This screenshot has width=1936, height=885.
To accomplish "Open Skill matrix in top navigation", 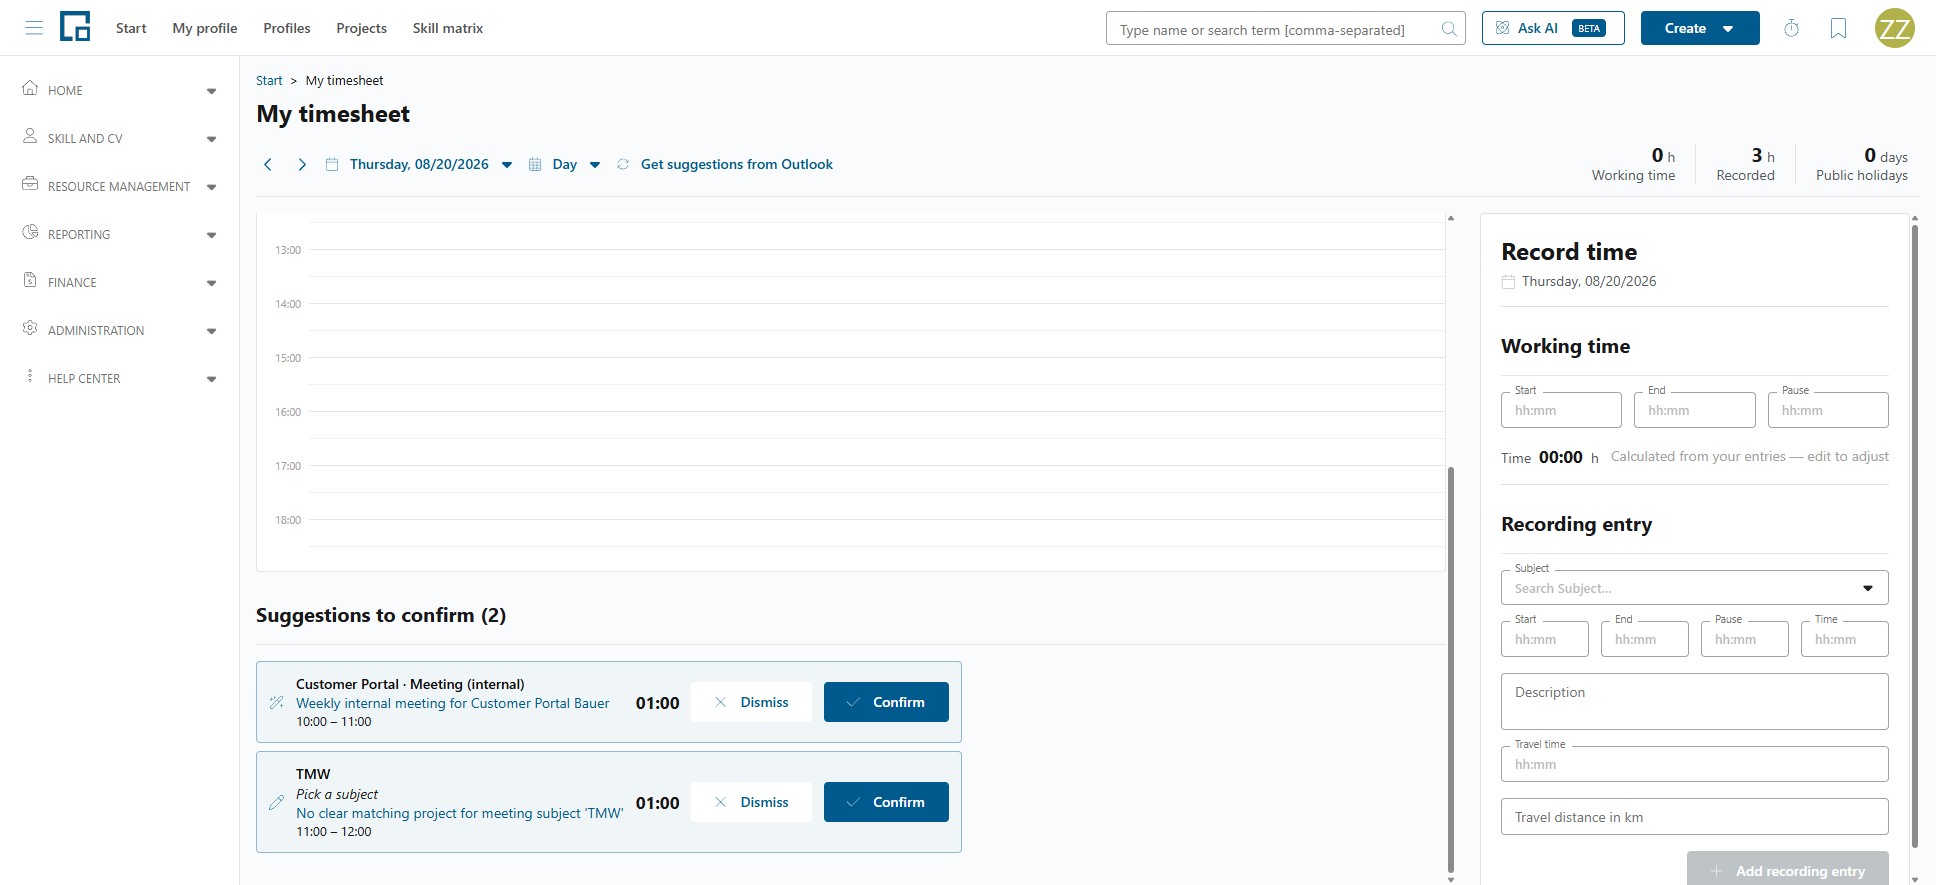I will pyautogui.click(x=448, y=28).
